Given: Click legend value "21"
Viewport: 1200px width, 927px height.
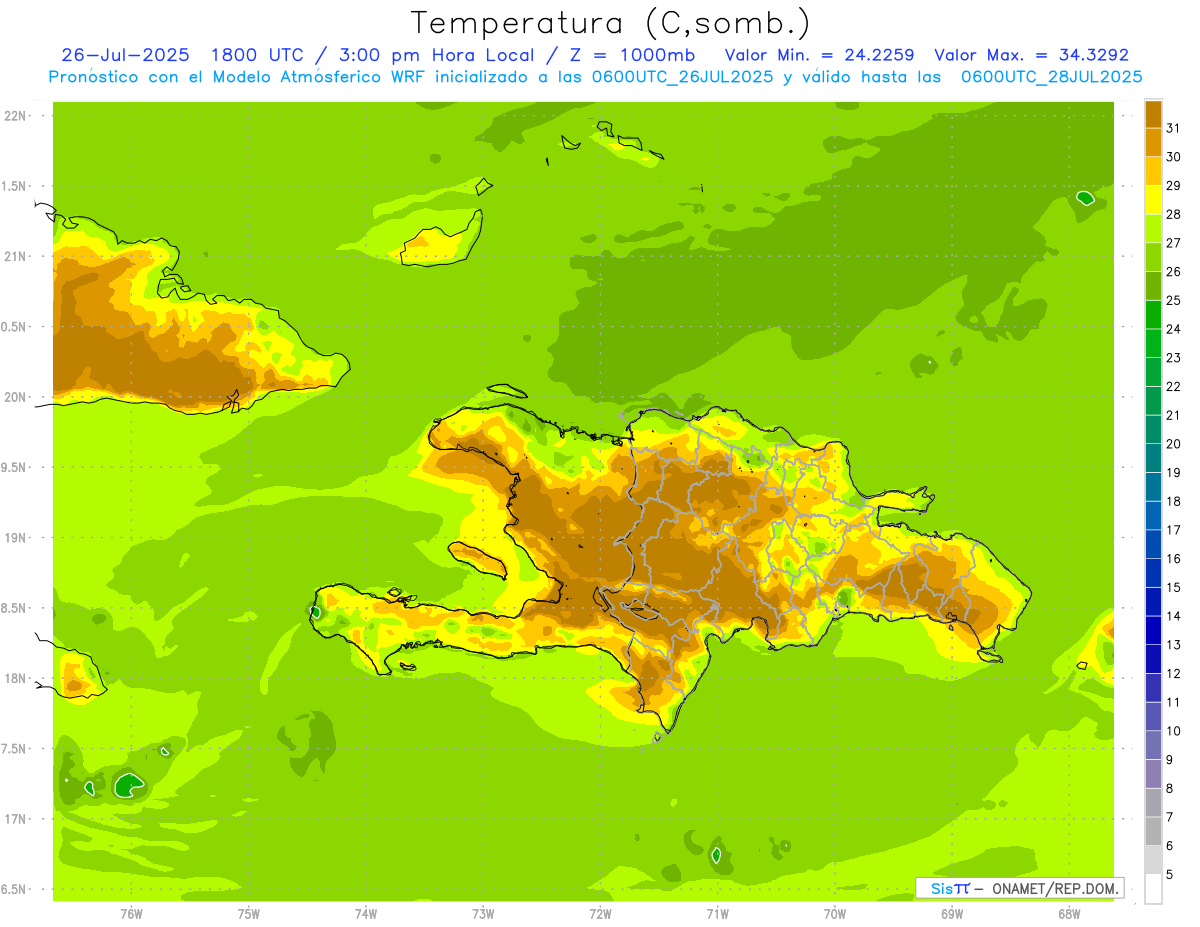Looking at the screenshot, I should pyautogui.click(x=1173, y=415).
